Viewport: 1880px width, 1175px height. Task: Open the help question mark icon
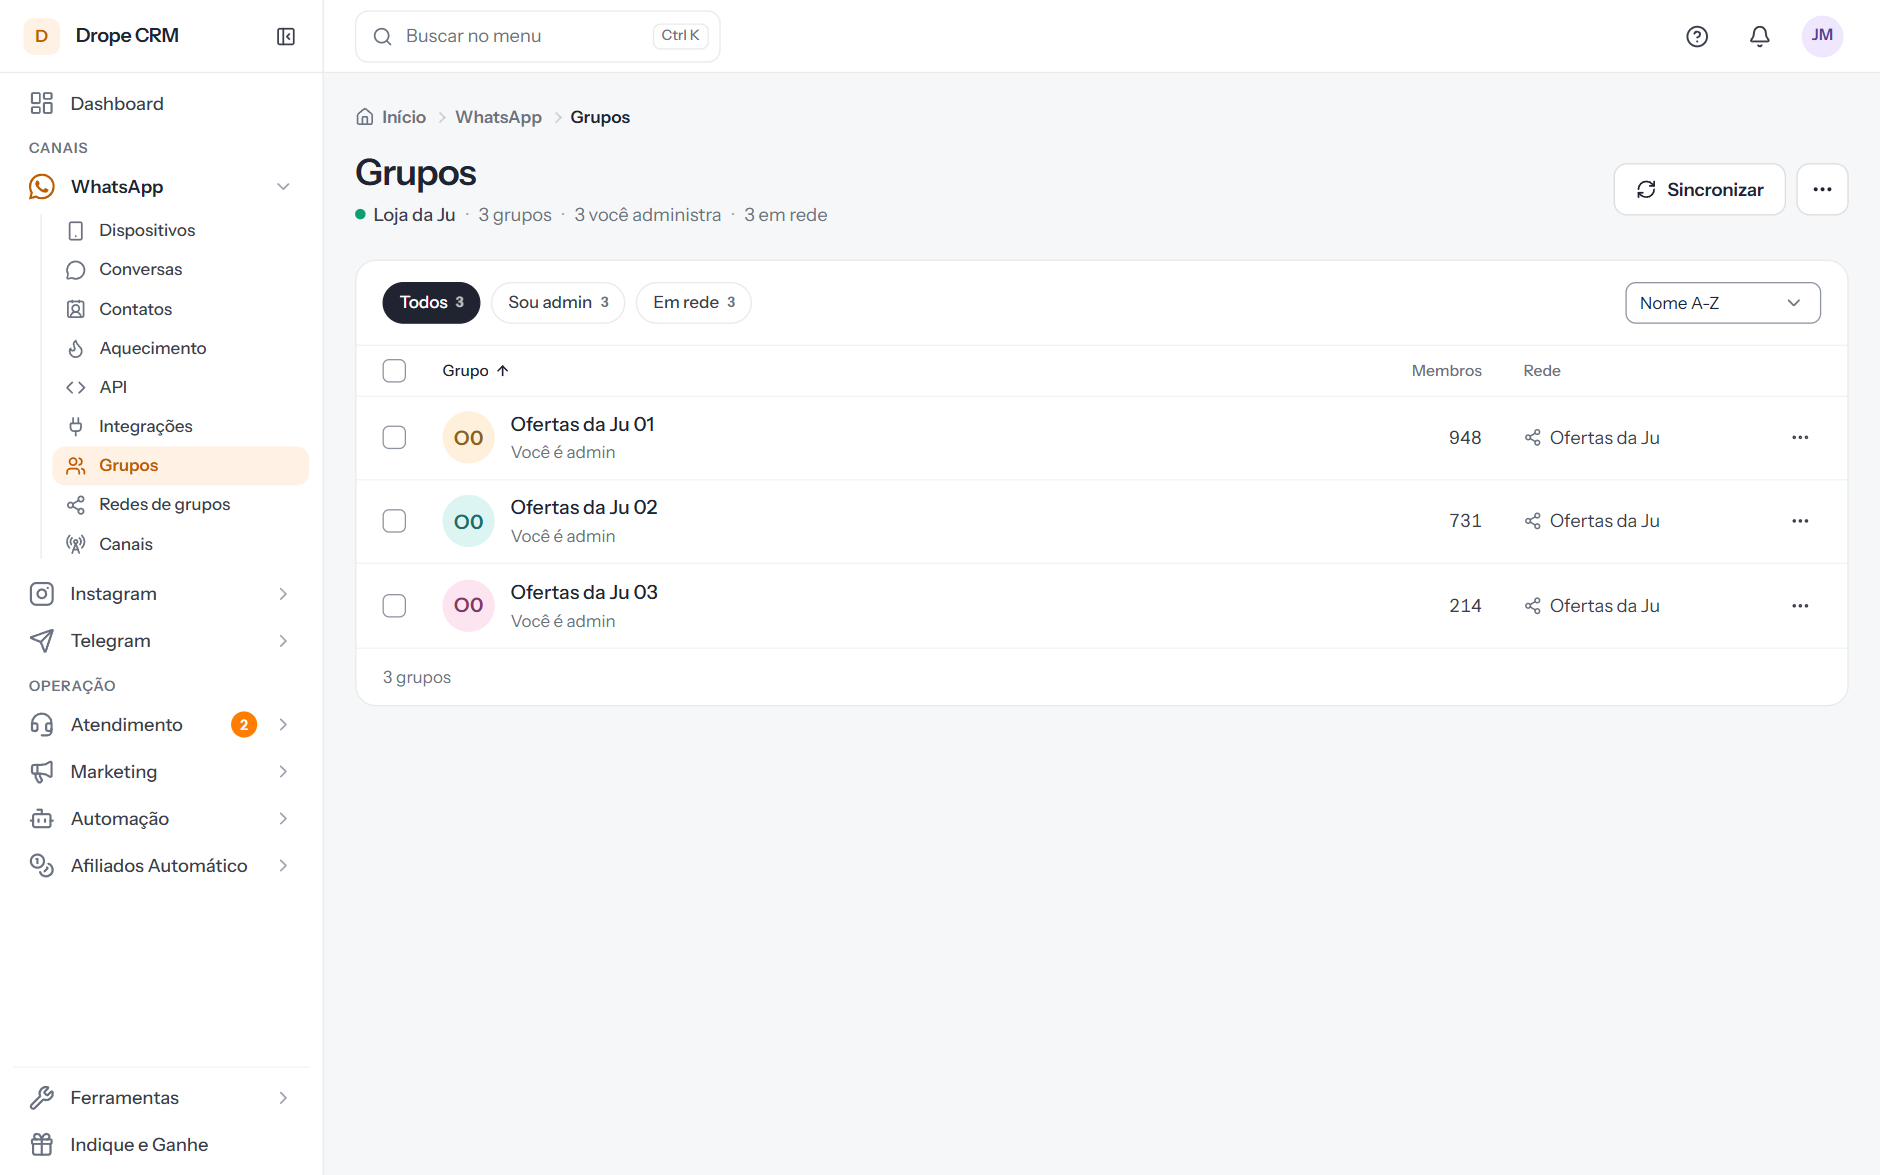point(1697,37)
